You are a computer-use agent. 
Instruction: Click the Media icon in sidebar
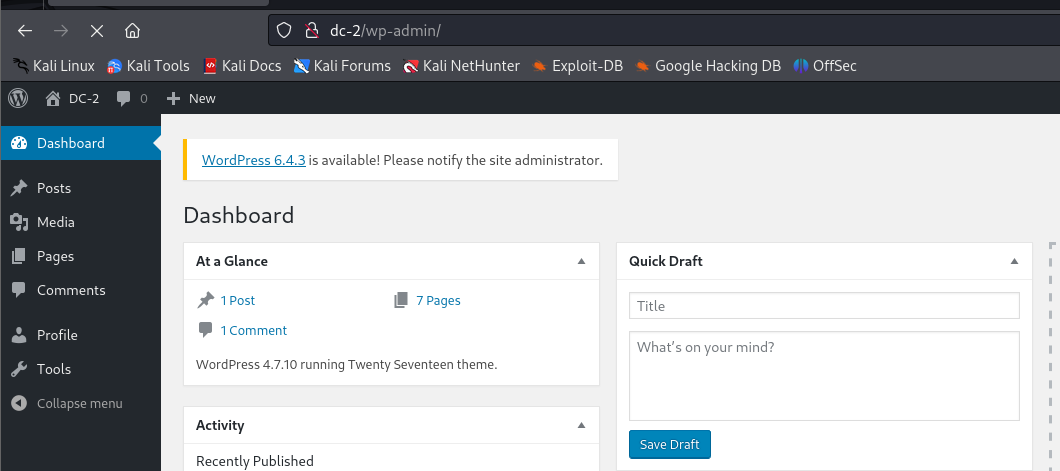[x=19, y=222]
